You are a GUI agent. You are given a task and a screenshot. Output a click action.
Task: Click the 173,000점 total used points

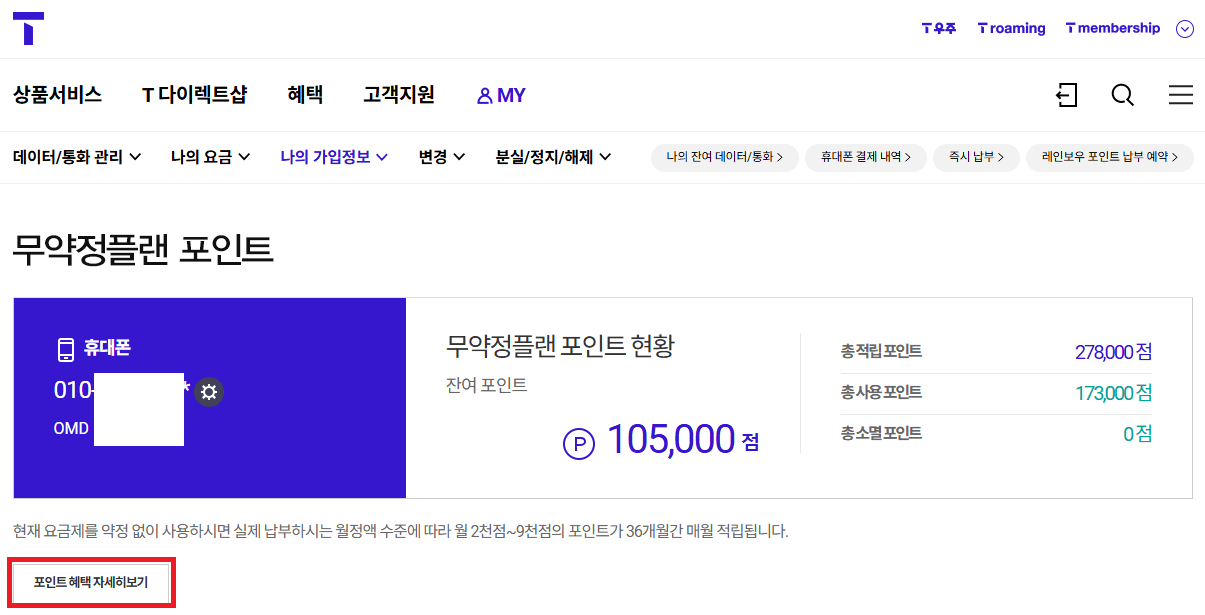pyautogui.click(x=1113, y=393)
